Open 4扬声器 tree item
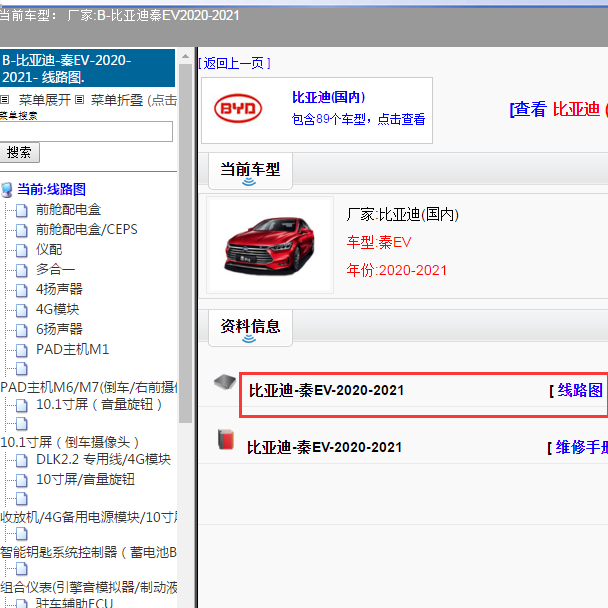The width and height of the screenshot is (608, 608). [x=59, y=289]
